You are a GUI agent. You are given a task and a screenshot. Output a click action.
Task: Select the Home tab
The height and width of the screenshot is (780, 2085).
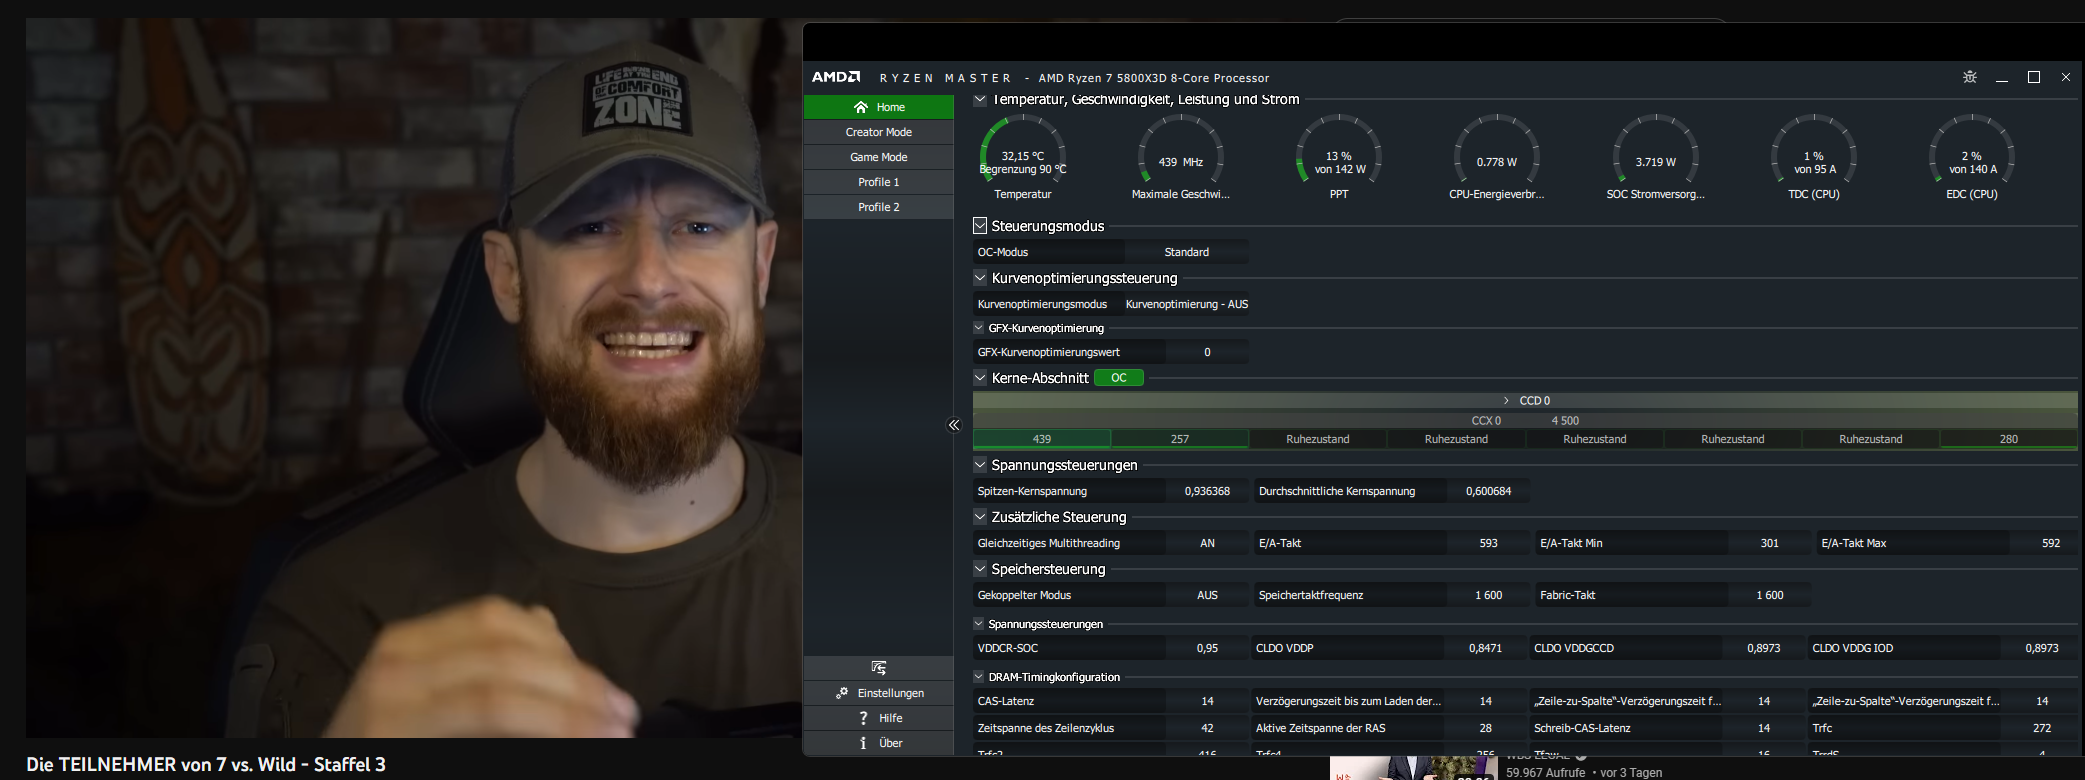click(879, 107)
